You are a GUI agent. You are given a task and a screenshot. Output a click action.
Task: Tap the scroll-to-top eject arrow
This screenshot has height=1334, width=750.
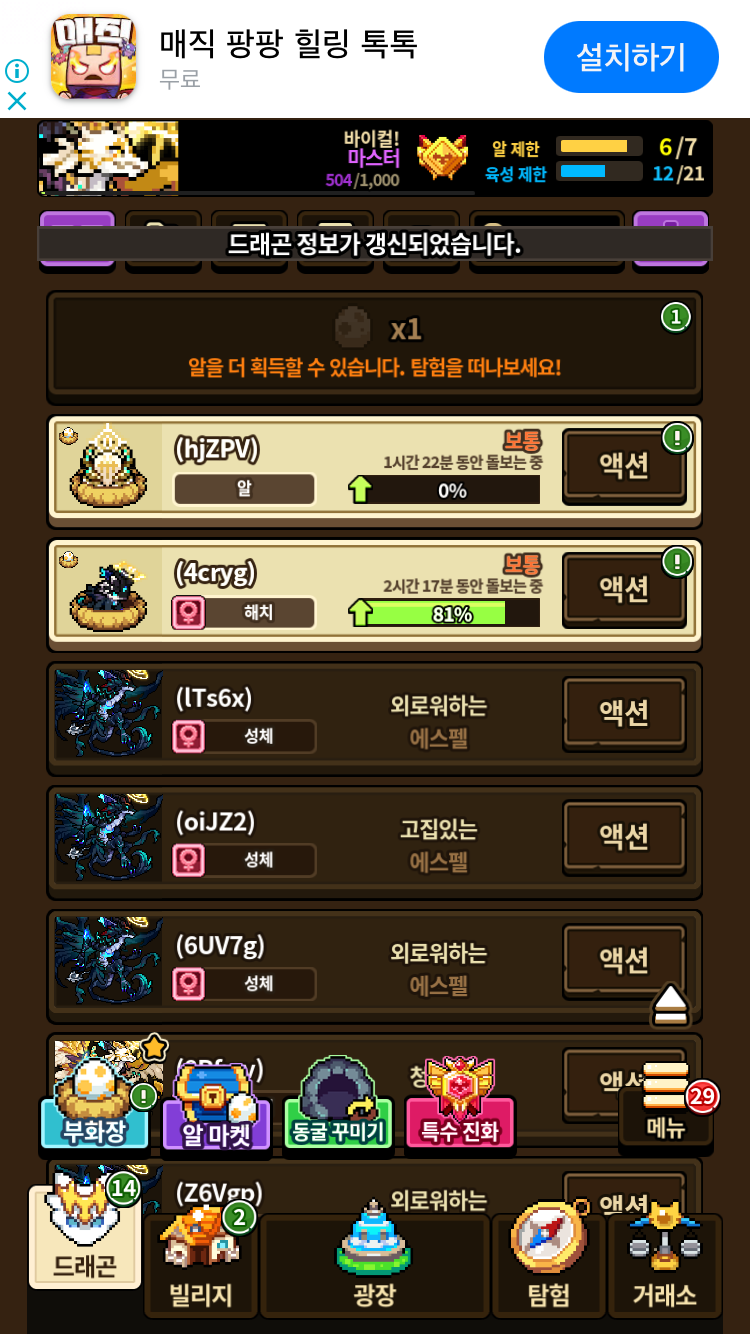672,1004
